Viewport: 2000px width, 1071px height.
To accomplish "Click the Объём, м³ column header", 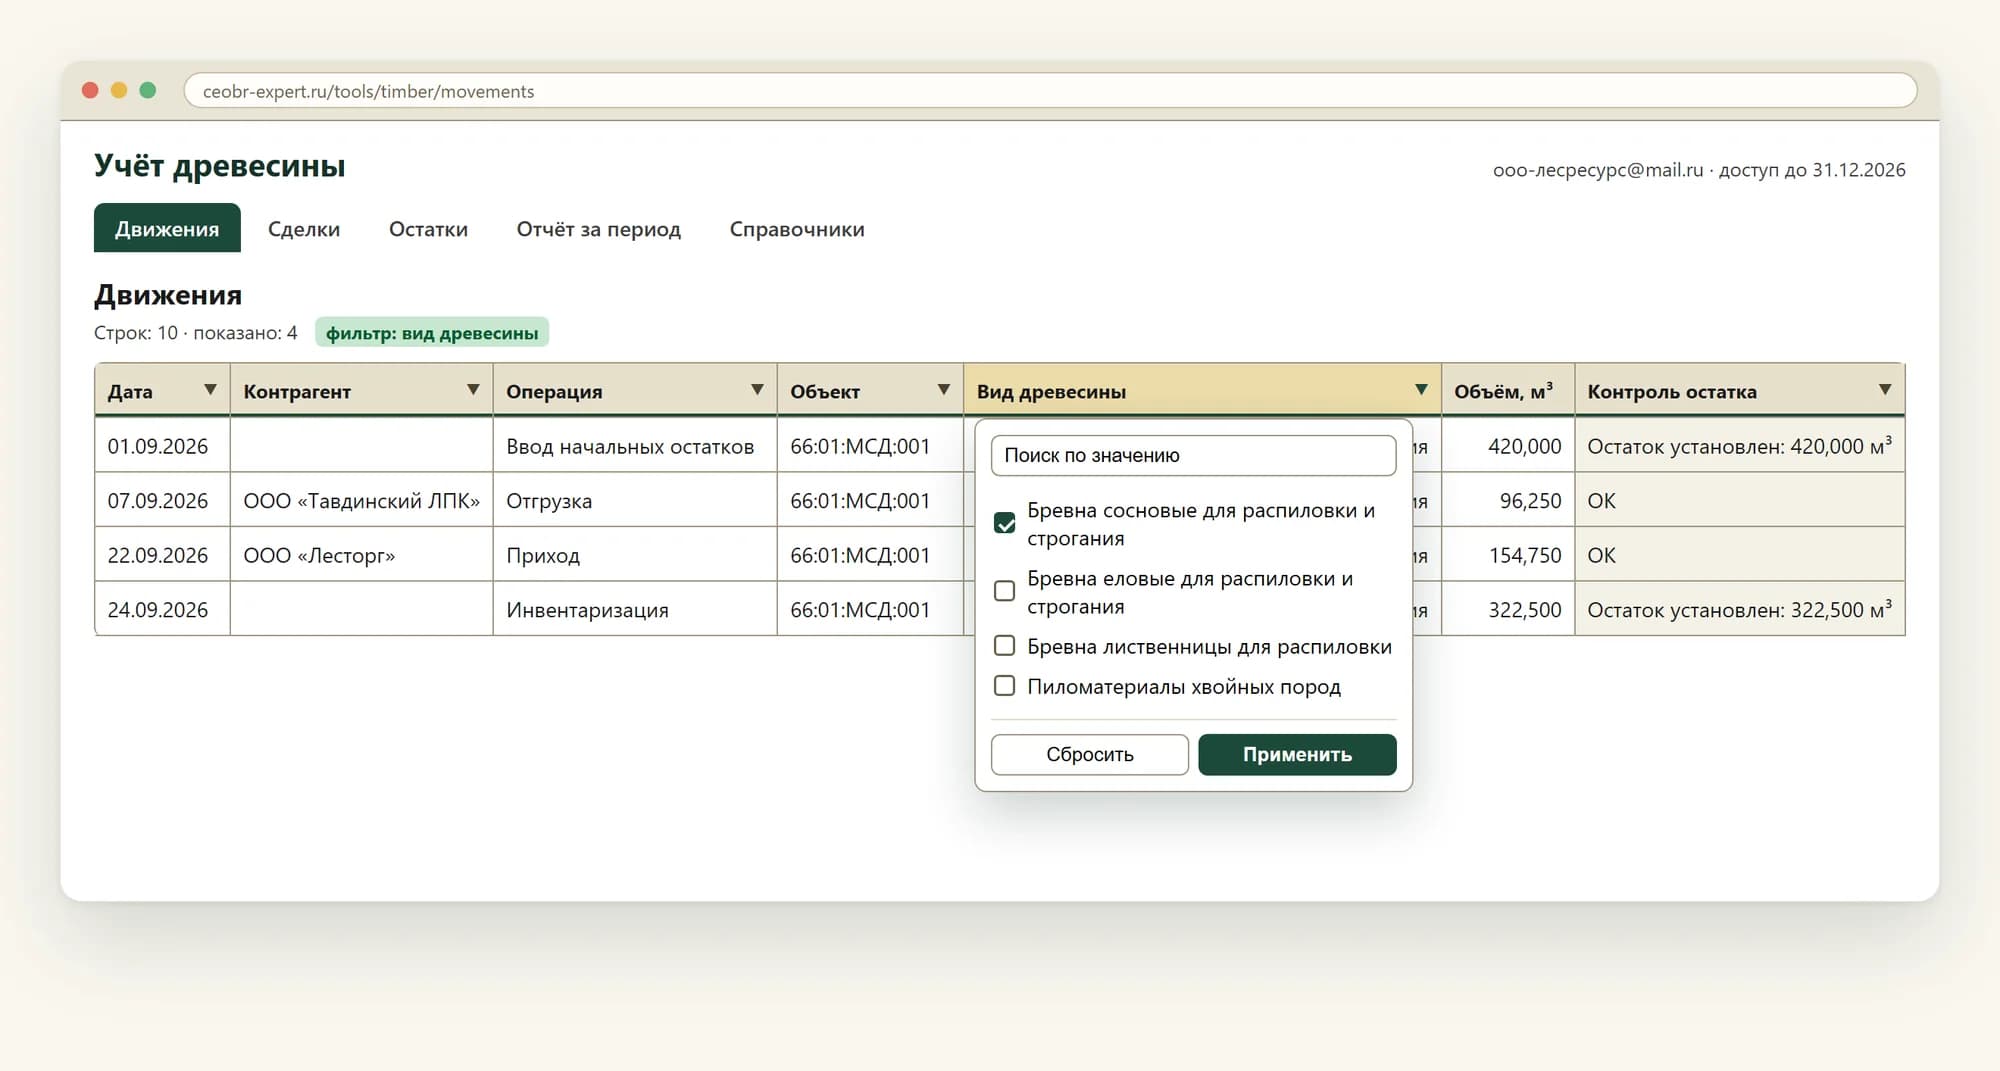I will [1507, 390].
